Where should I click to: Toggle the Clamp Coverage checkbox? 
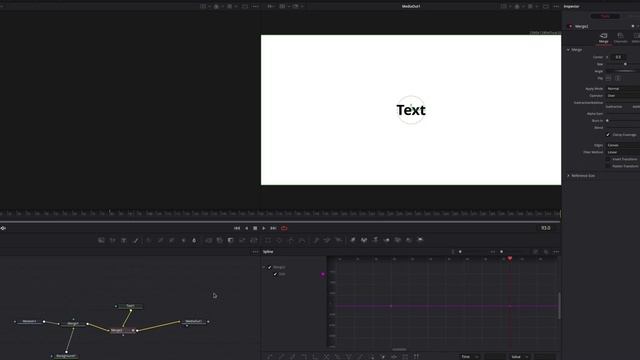click(608, 135)
